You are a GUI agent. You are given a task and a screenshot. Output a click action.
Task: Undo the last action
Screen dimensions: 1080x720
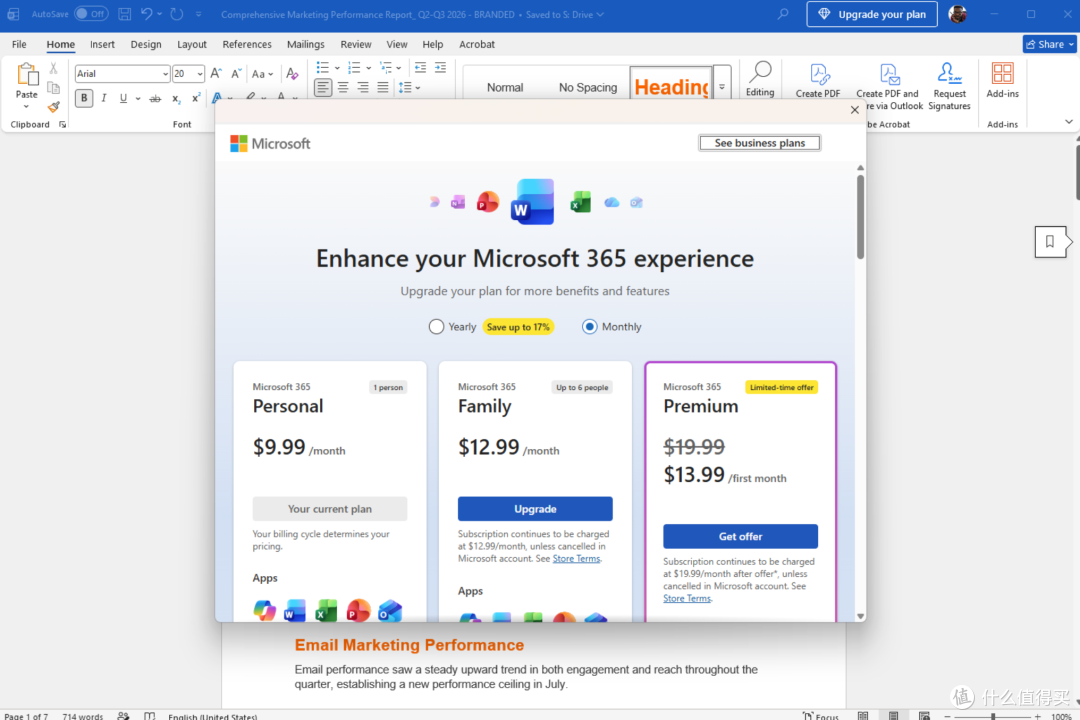pos(146,14)
